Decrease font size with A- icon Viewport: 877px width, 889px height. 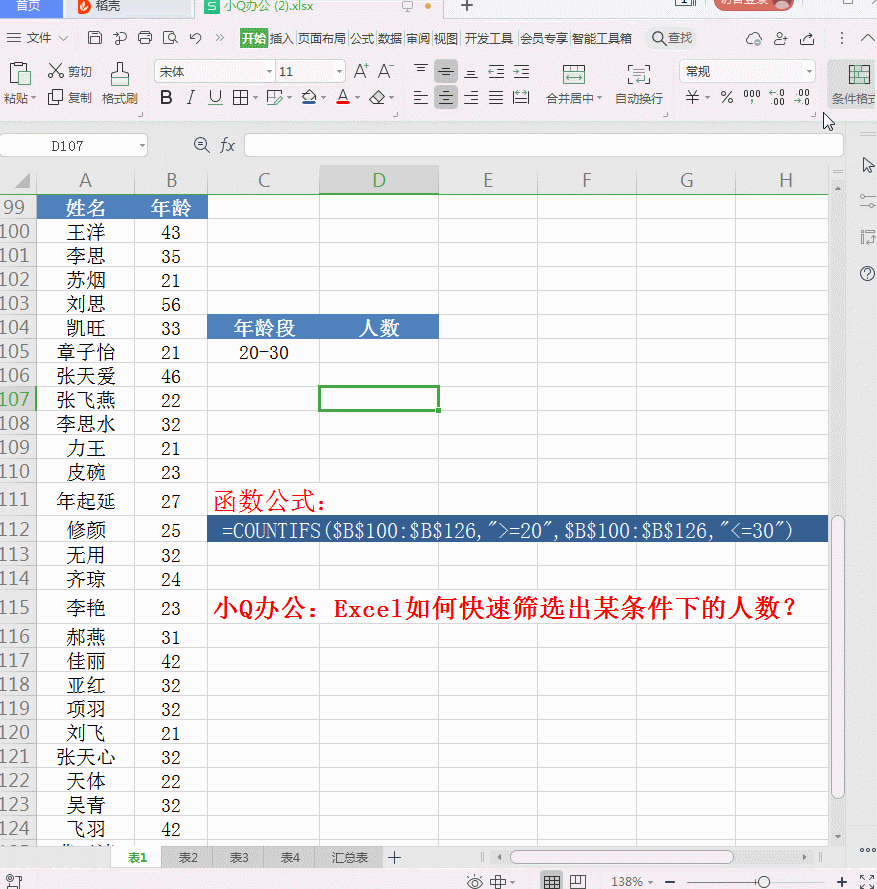(385, 71)
